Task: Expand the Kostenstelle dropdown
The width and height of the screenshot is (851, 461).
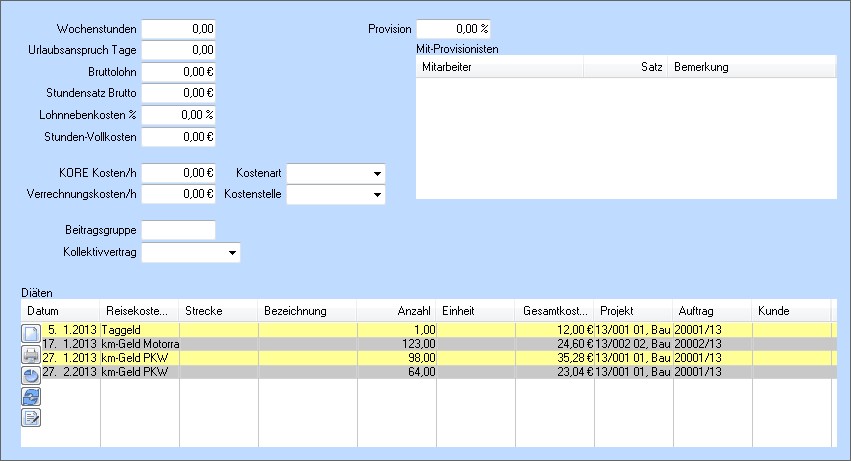Action: (x=376, y=194)
